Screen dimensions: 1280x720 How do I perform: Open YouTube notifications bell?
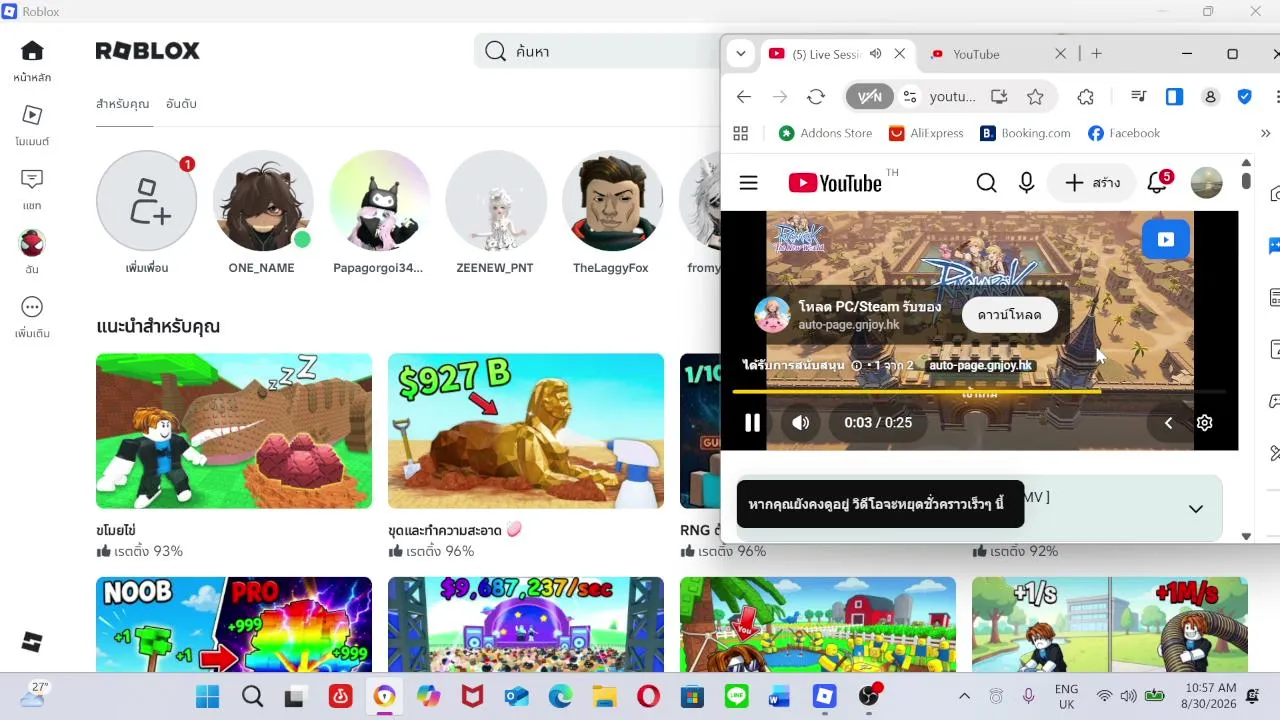1158,182
